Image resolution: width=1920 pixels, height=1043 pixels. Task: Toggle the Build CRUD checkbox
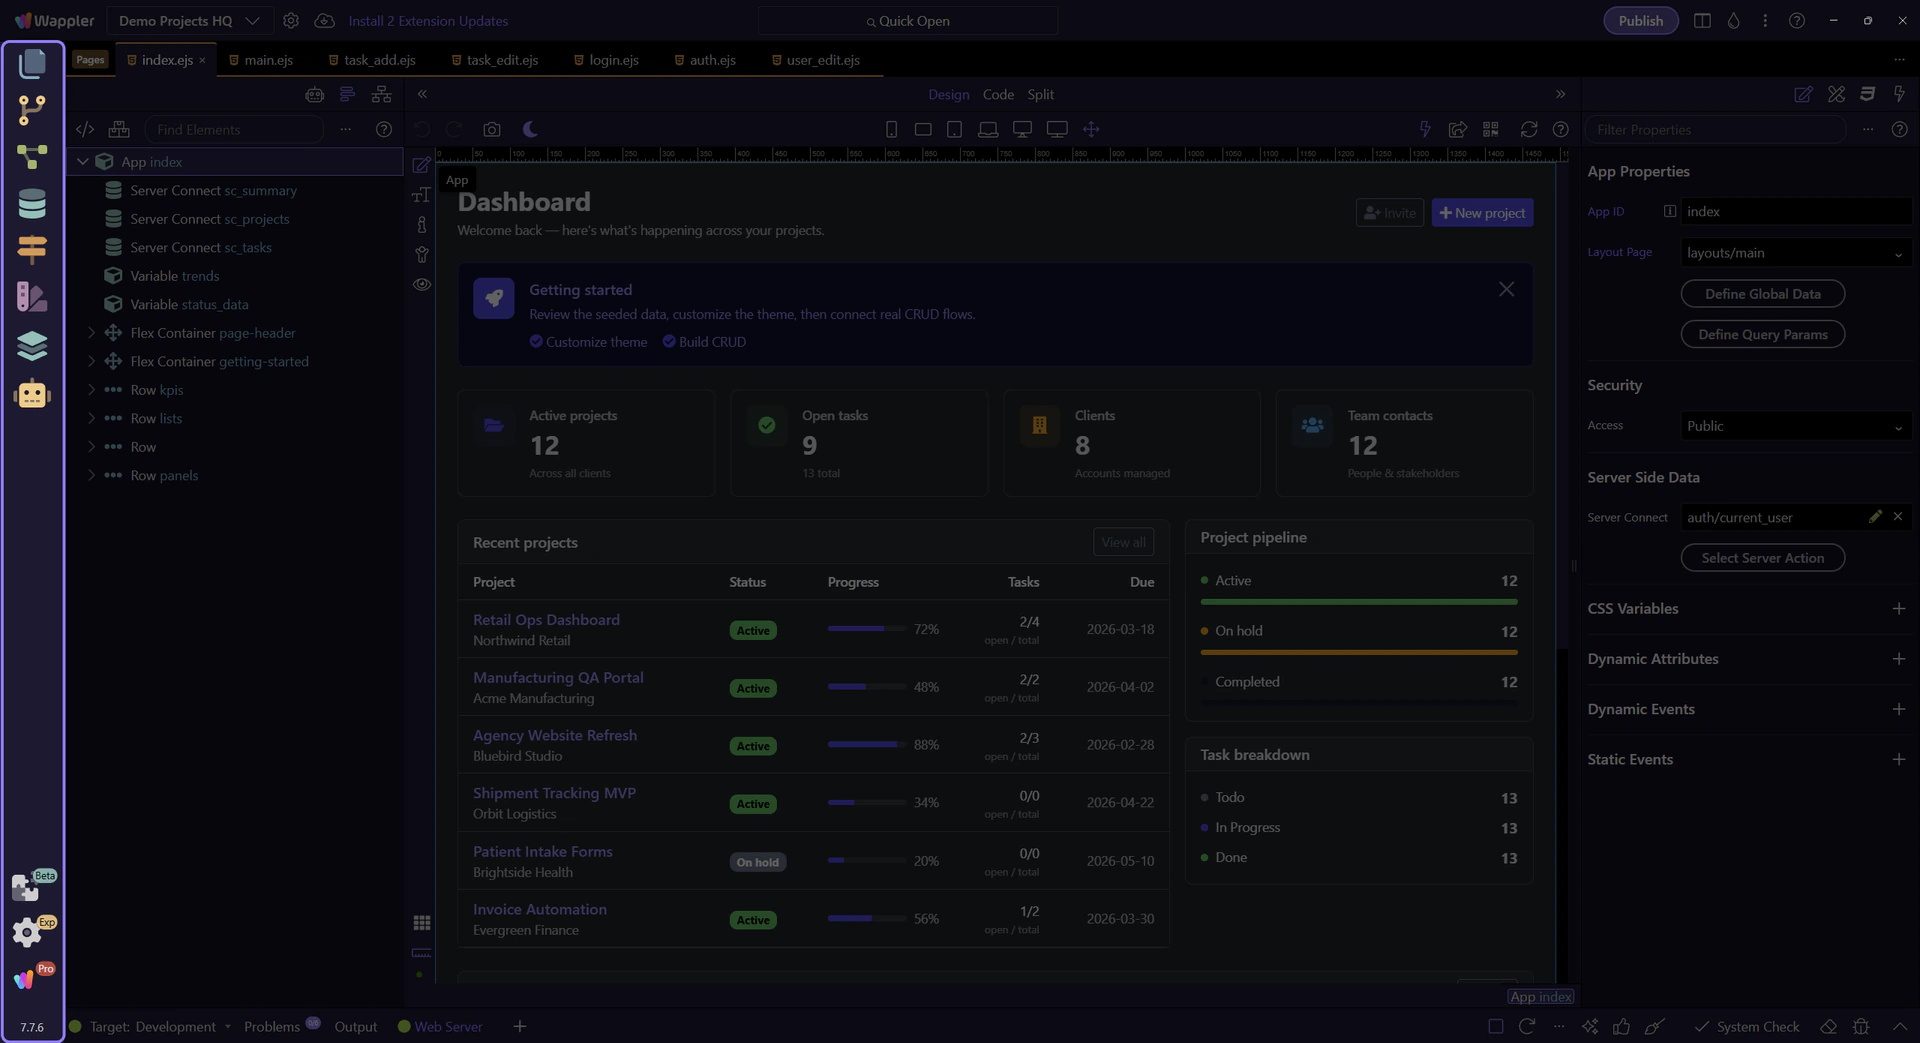pyautogui.click(x=669, y=342)
